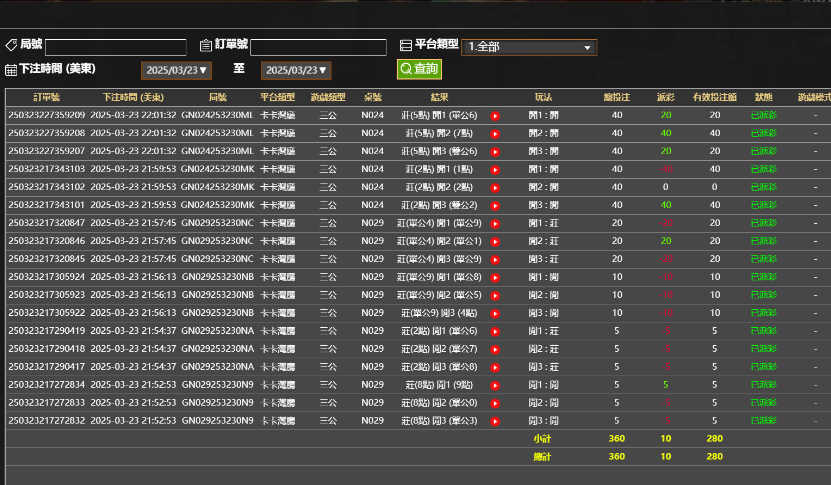Click into the 訂單號 text field
831x485 pixels.
point(318,47)
